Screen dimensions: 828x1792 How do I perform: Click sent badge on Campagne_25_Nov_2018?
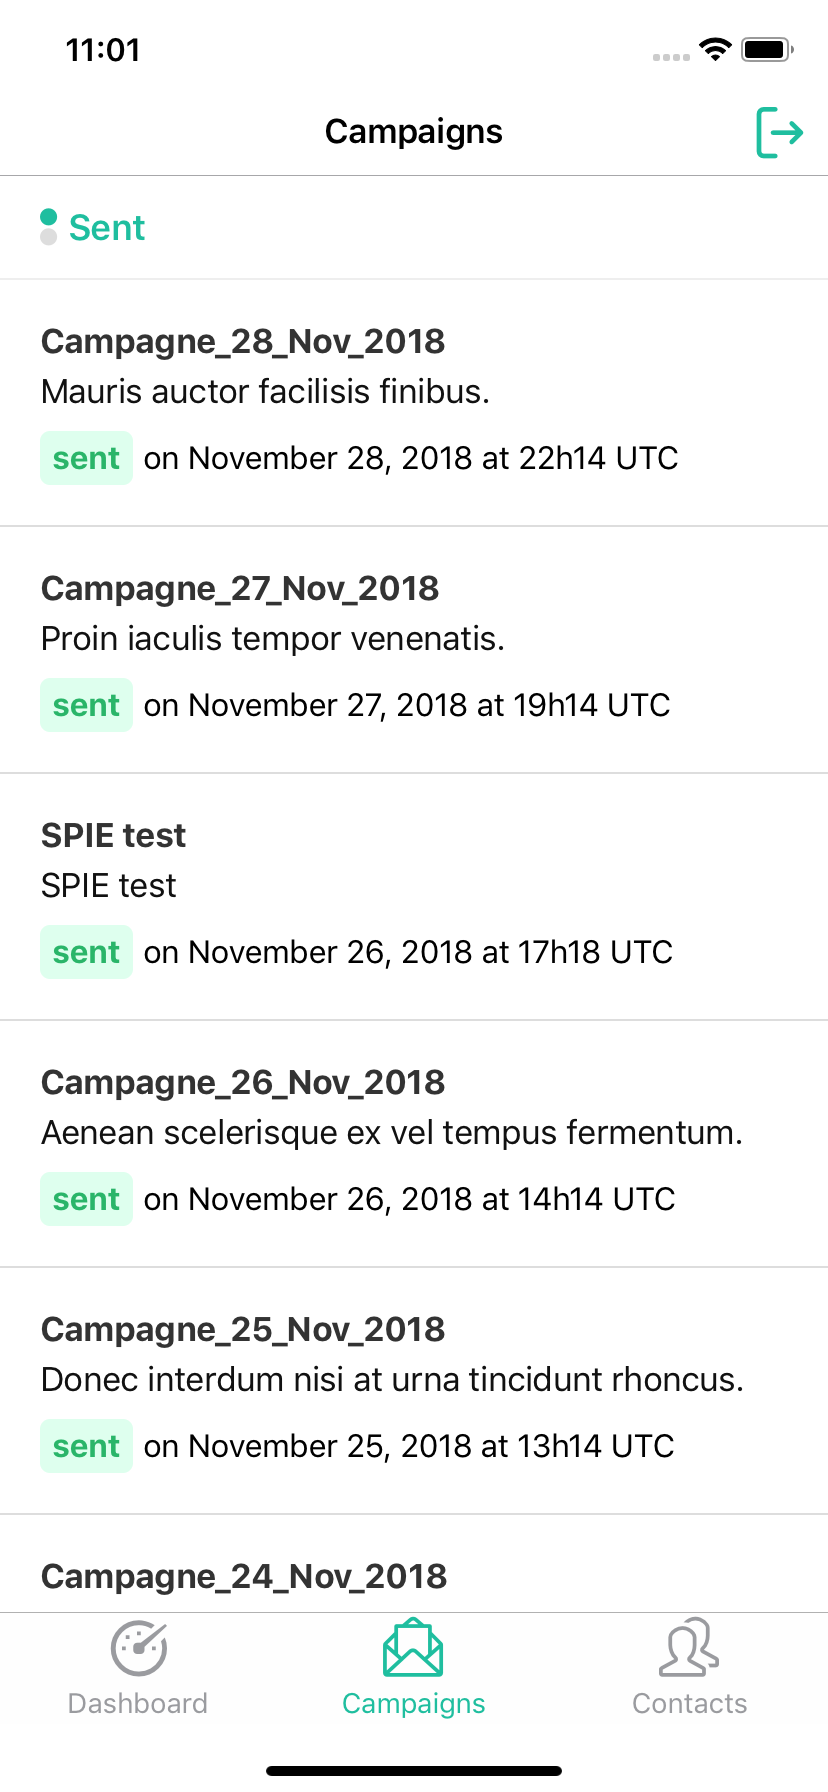(86, 1446)
